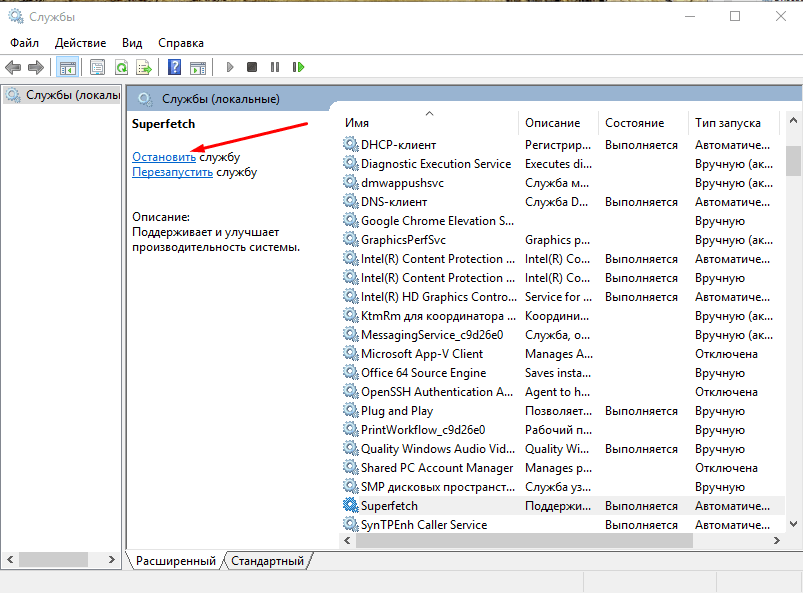Select the OpenSSH Authentication Agent row
The width and height of the screenshot is (803, 593).
pos(562,392)
